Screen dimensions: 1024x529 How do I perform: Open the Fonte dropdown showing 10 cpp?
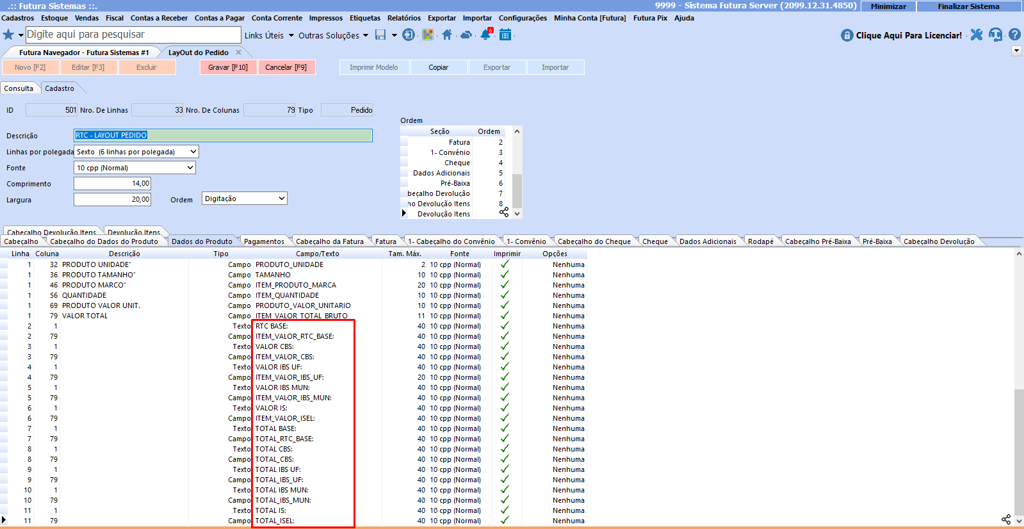[189, 168]
